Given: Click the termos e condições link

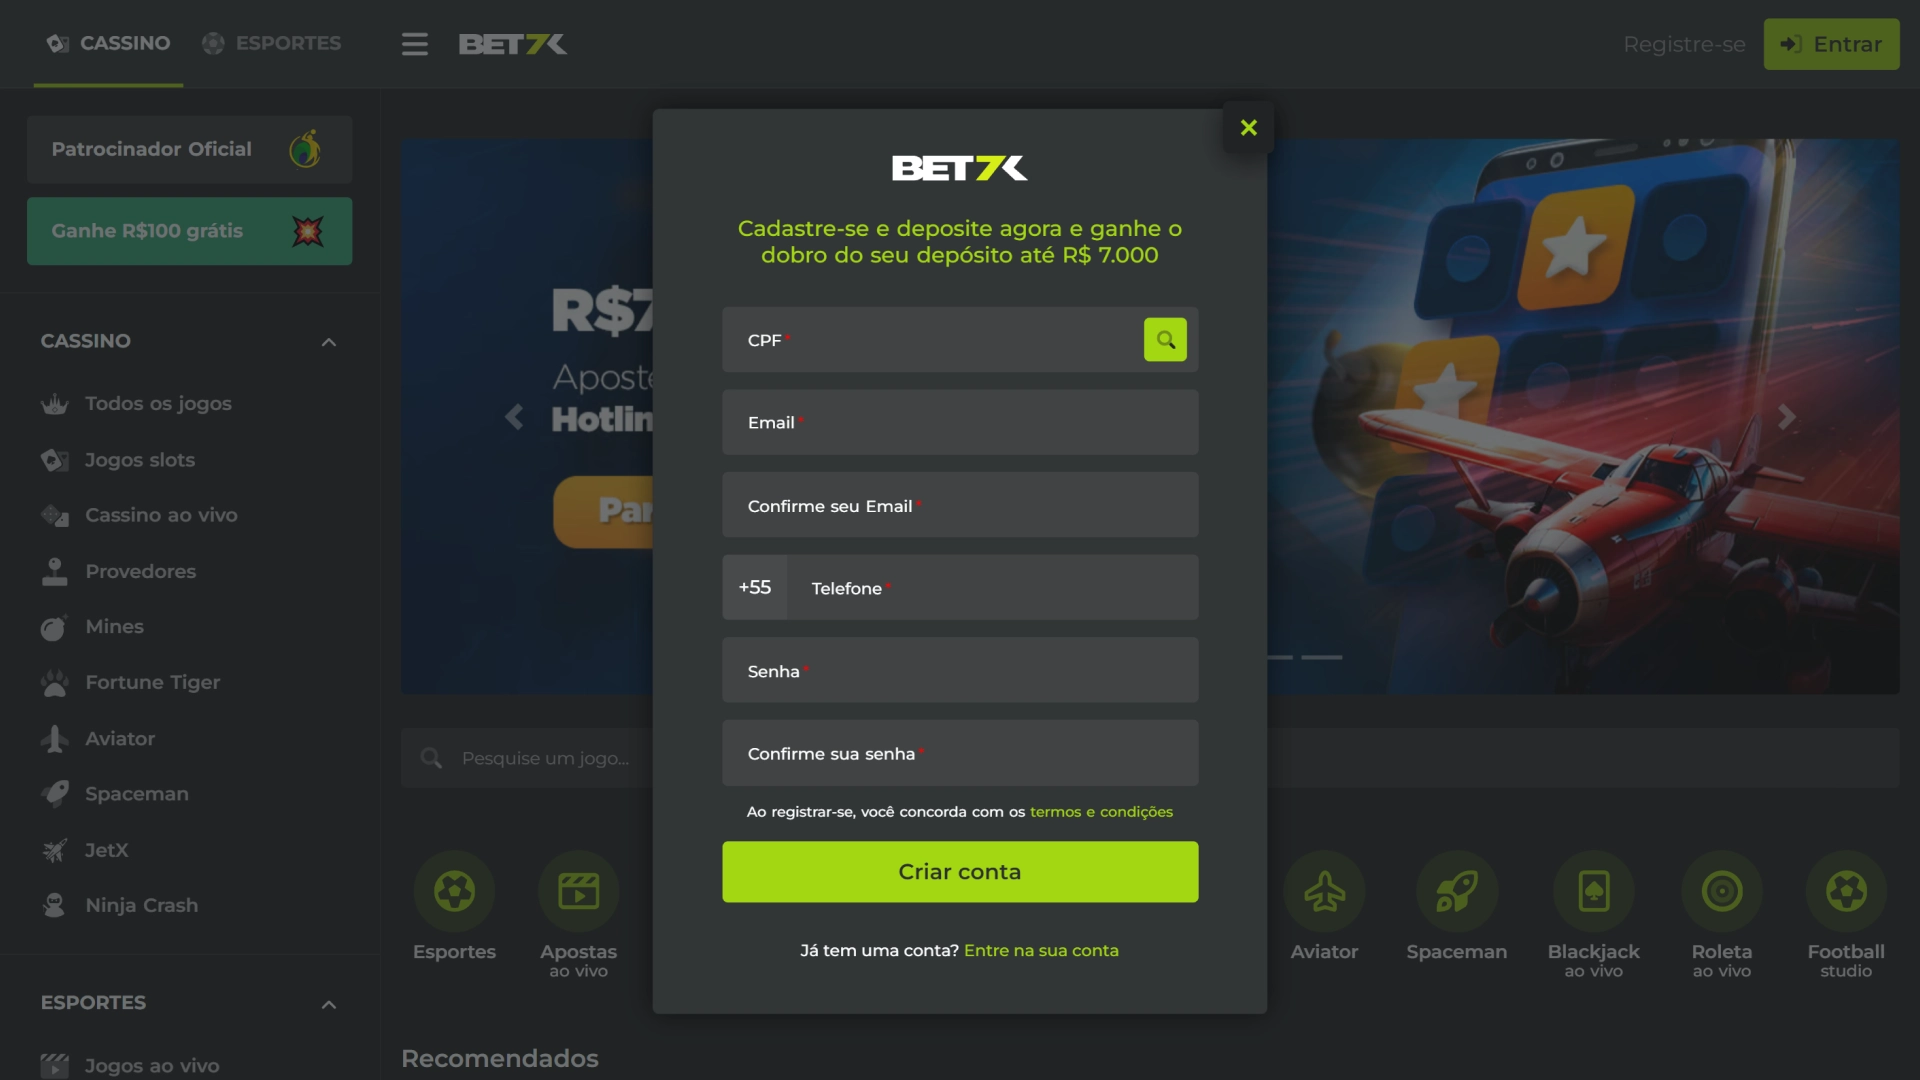Looking at the screenshot, I should click(x=1100, y=811).
